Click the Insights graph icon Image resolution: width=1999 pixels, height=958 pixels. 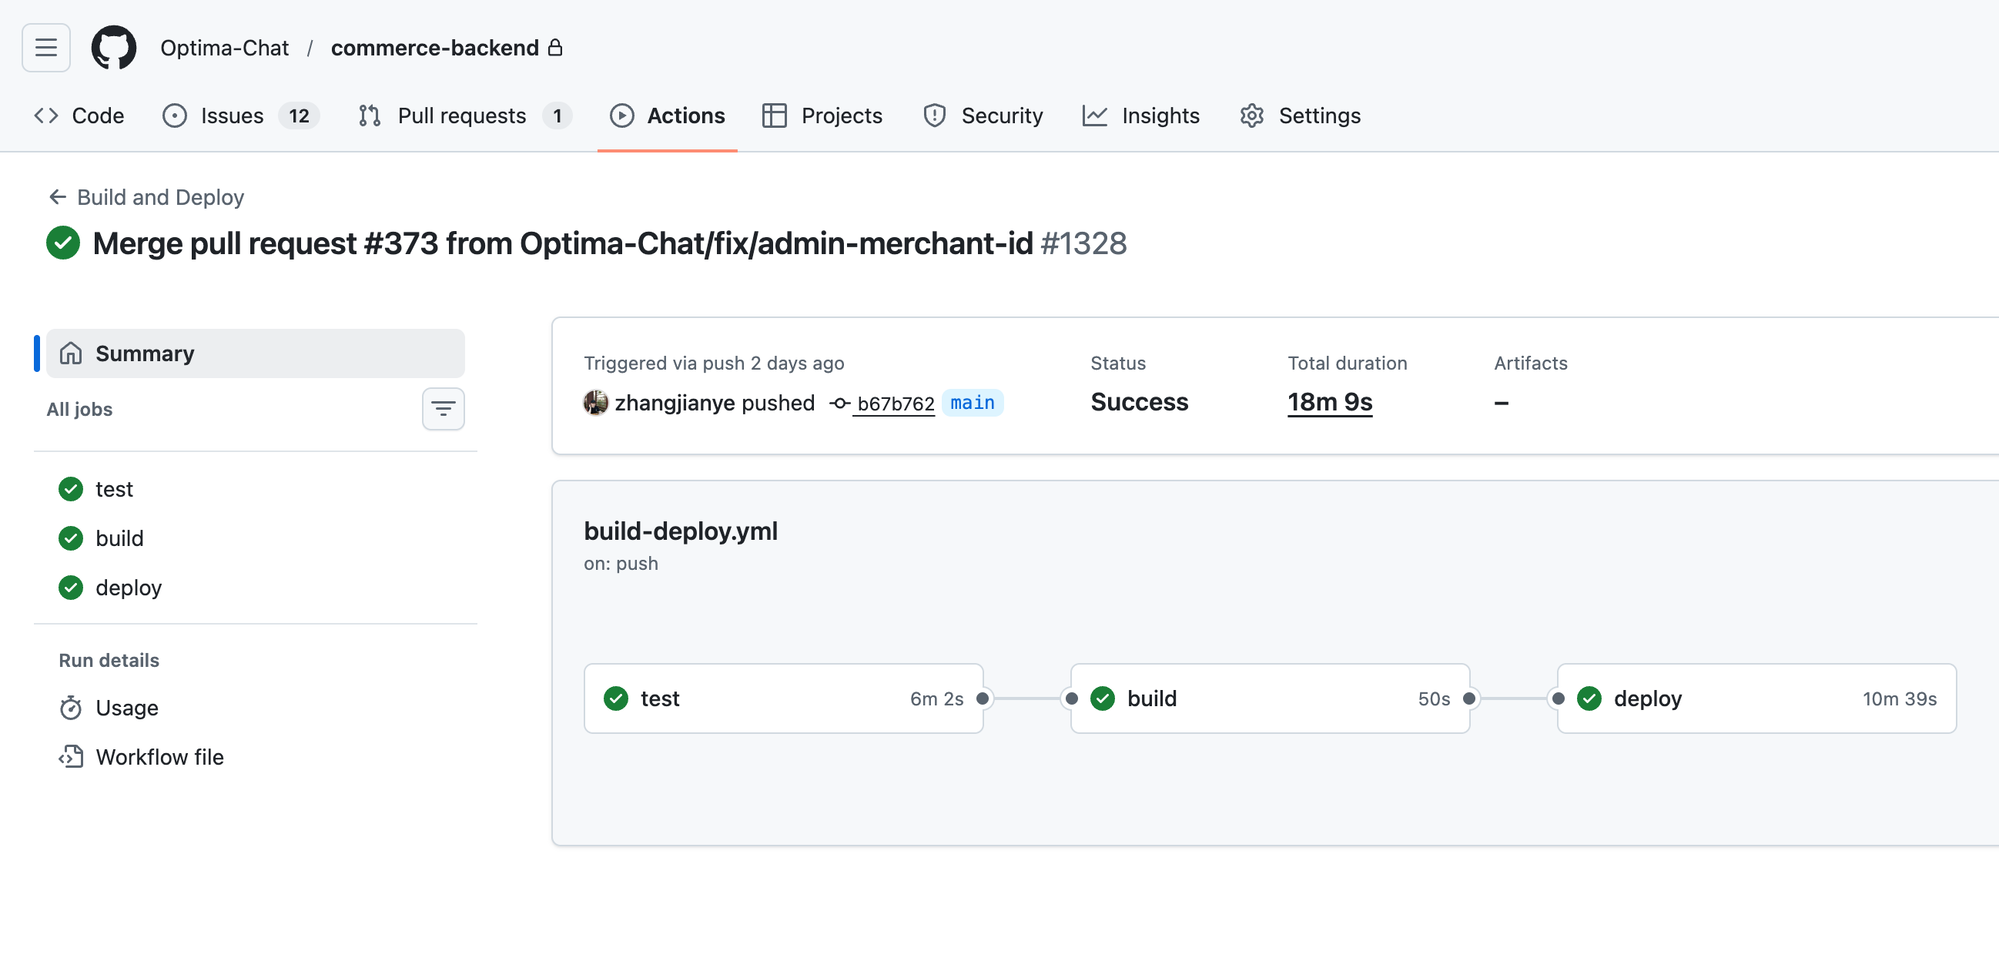[x=1095, y=116]
